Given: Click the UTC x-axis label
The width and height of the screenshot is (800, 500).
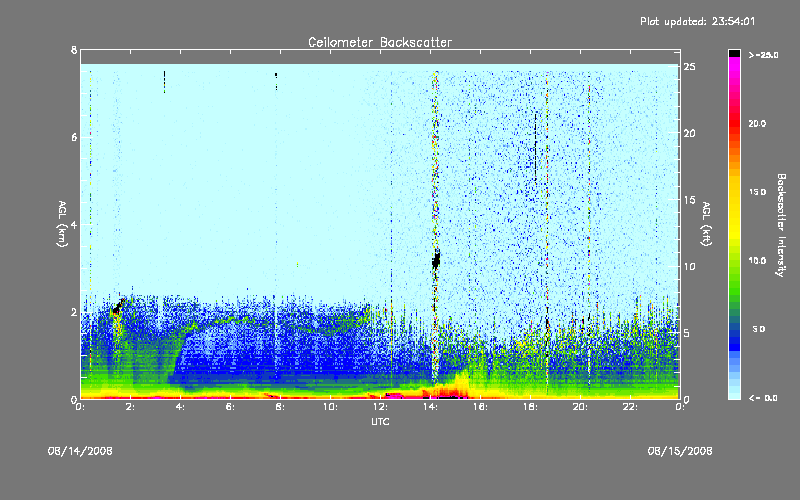Looking at the screenshot, I should point(380,421).
